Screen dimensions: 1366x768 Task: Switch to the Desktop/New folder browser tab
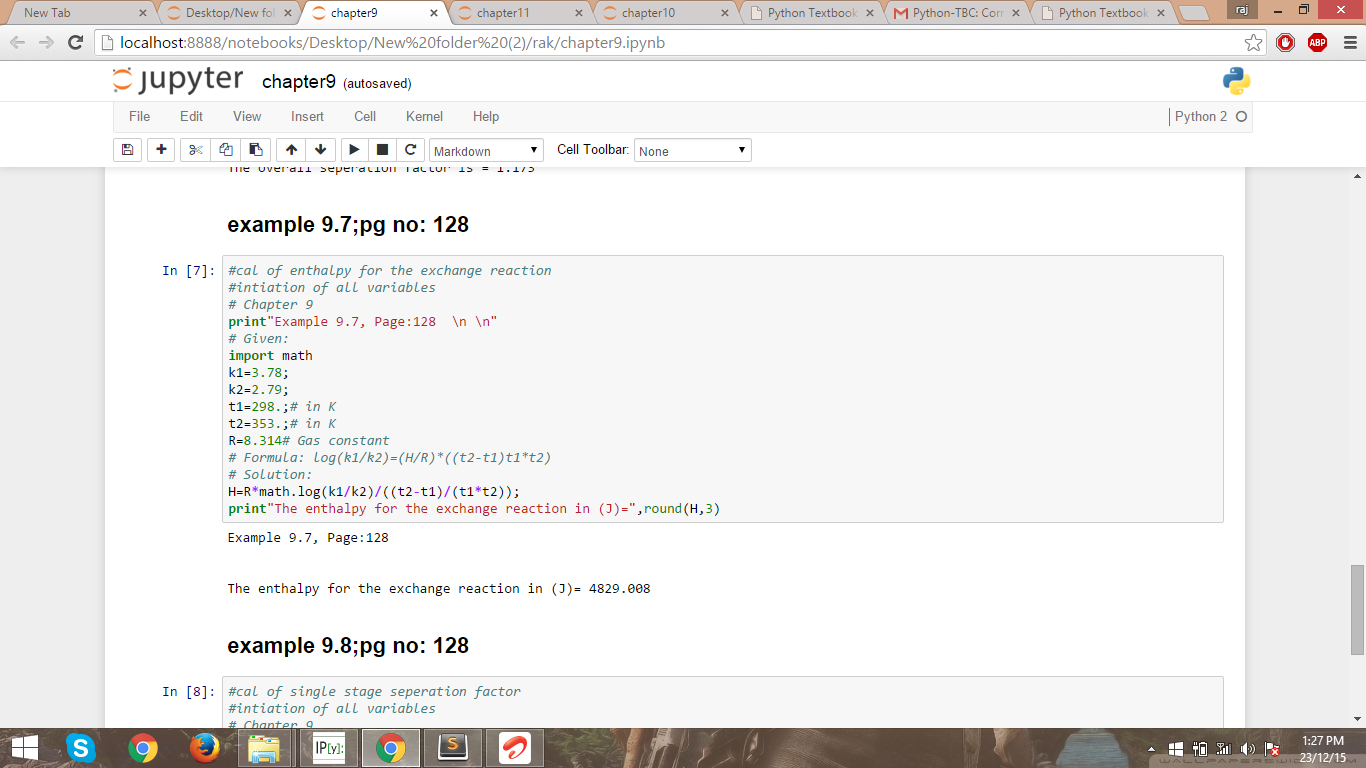pyautogui.click(x=228, y=13)
